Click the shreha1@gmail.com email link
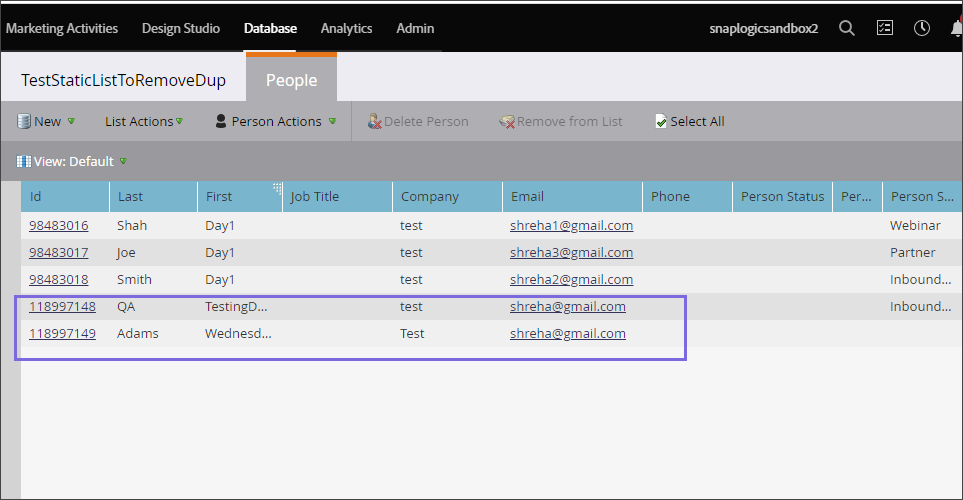963x500 pixels. coord(571,225)
